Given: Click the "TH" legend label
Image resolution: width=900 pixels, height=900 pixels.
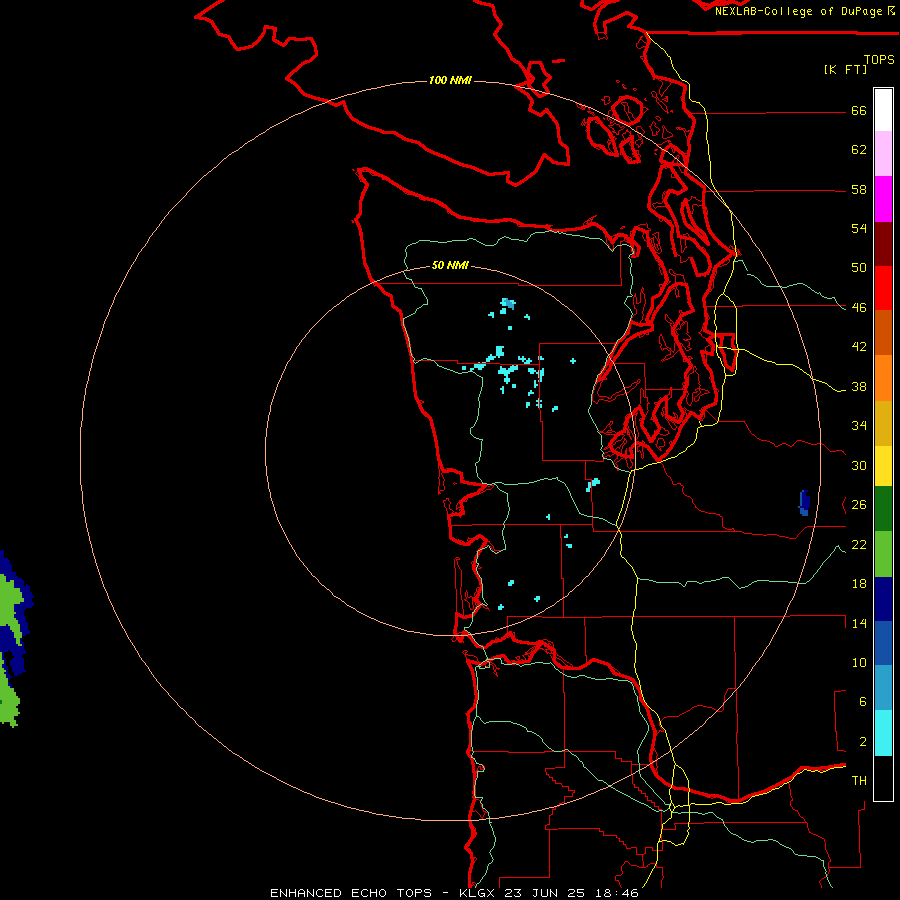Looking at the screenshot, I should pos(859,781).
